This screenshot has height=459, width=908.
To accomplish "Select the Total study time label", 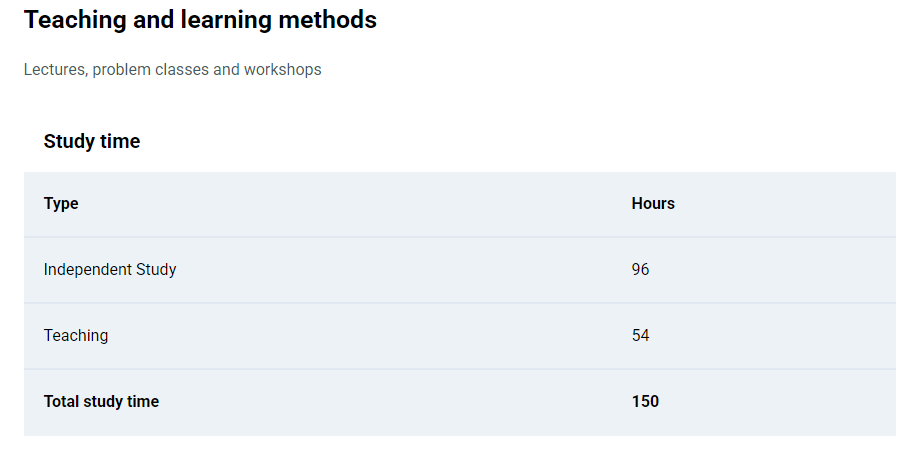I will click(x=101, y=402).
